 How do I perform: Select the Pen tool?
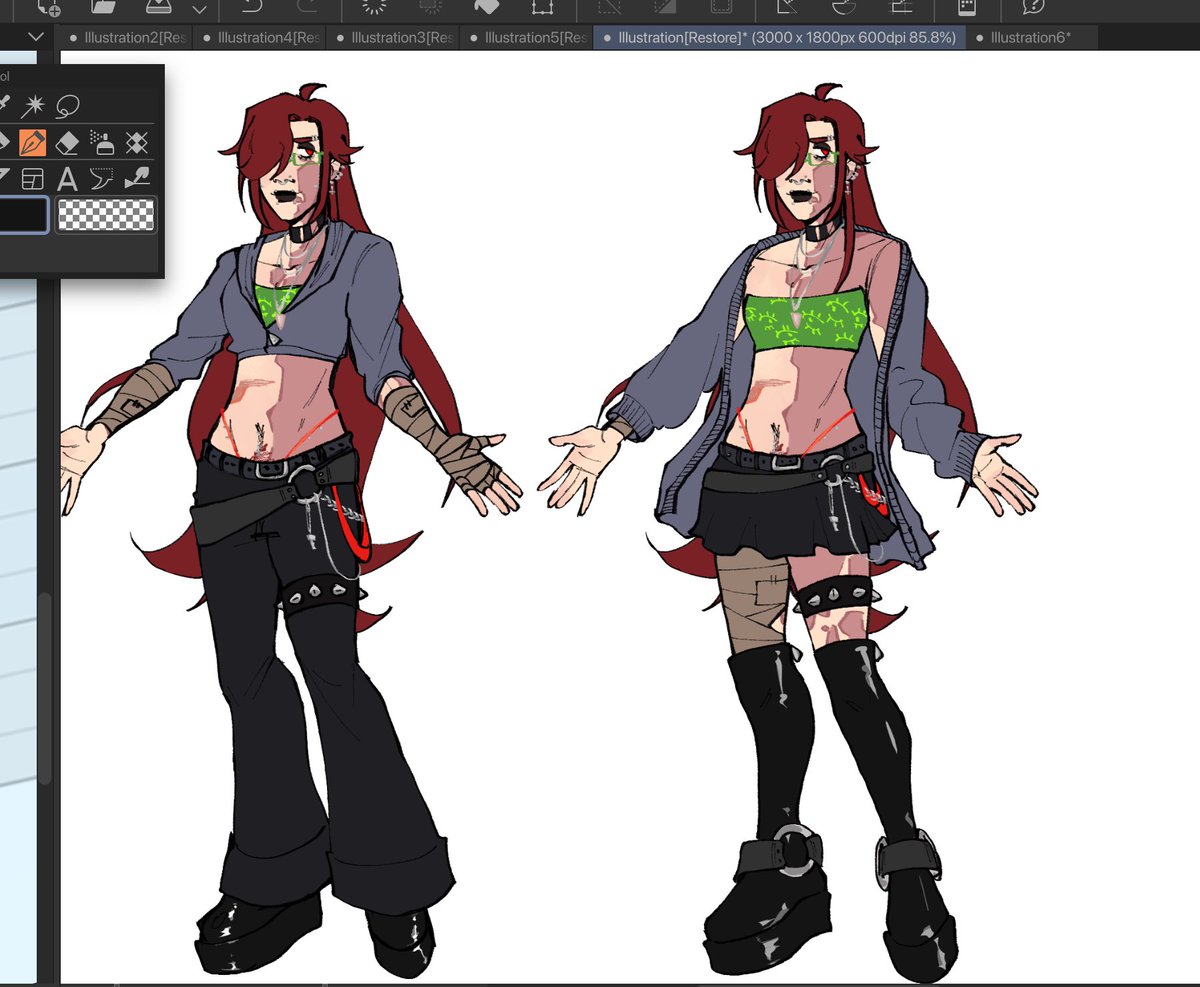click(32, 141)
